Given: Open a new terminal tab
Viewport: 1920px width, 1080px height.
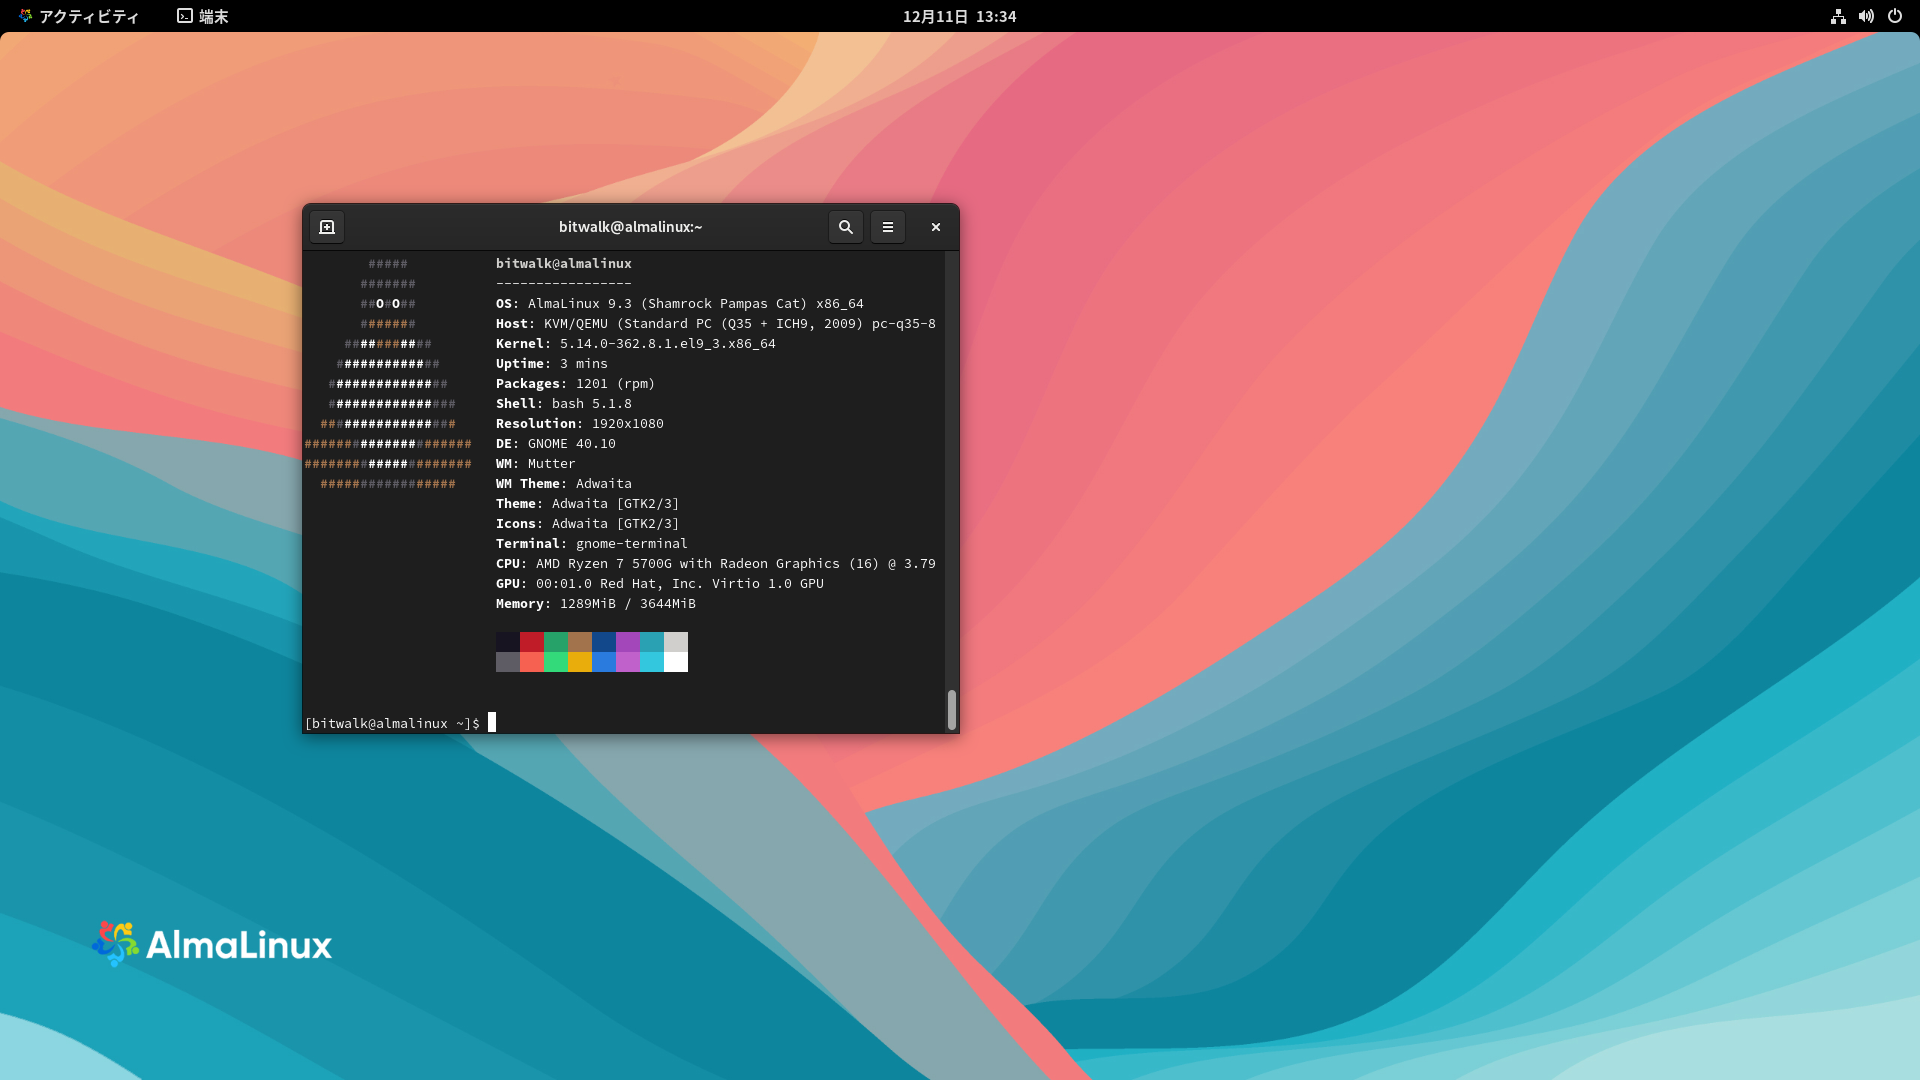Looking at the screenshot, I should pos(327,227).
